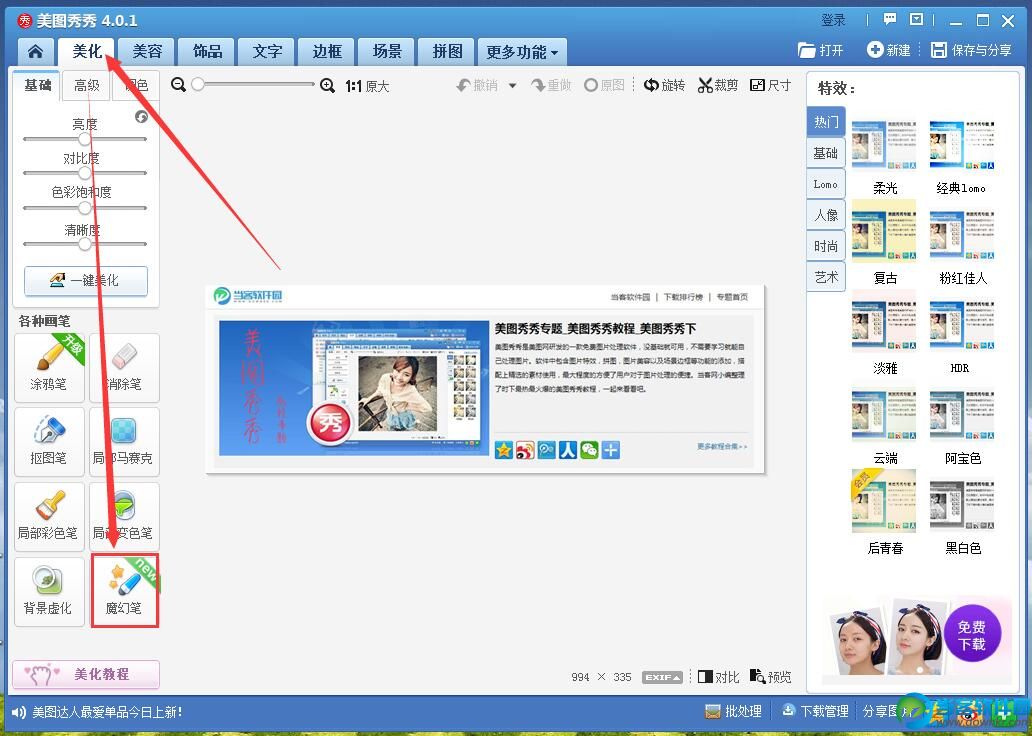Screen dimensions: 1032x736
Task: Go to the home tab icon
Action: coord(36,51)
